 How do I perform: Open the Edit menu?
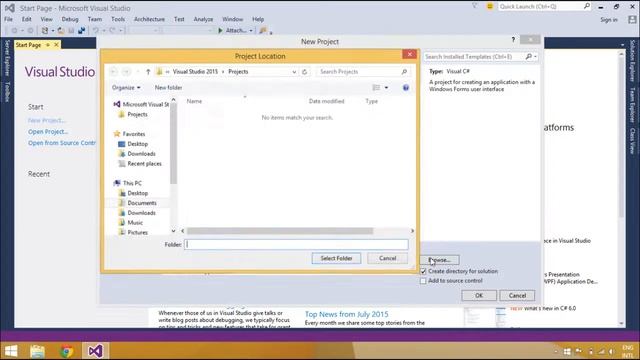point(27,19)
